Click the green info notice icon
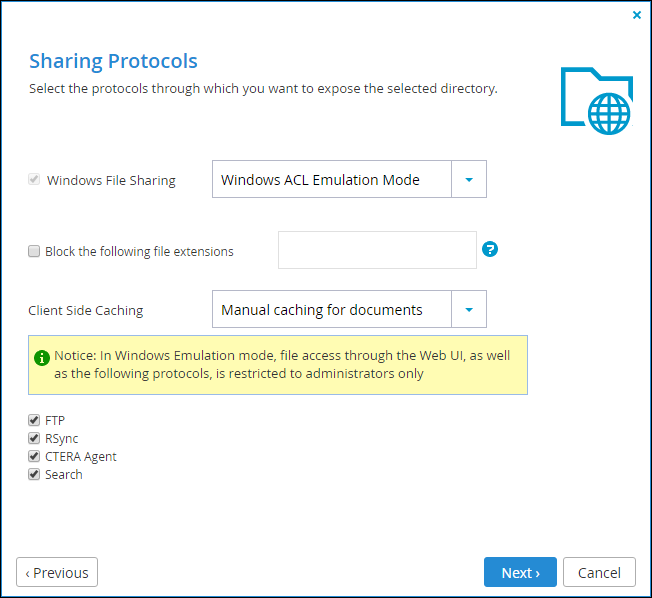The image size is (652, 598). tap(42, 358)
